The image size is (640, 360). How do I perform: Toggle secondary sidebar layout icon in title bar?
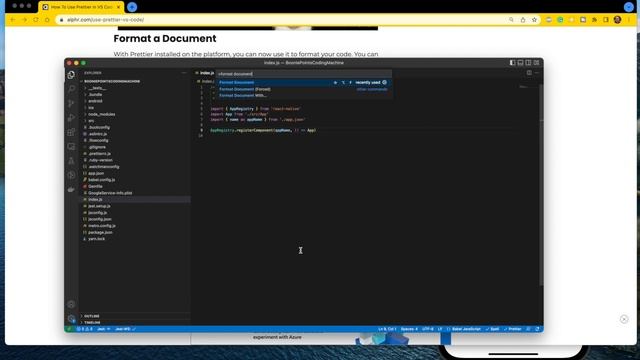(529, 62)
